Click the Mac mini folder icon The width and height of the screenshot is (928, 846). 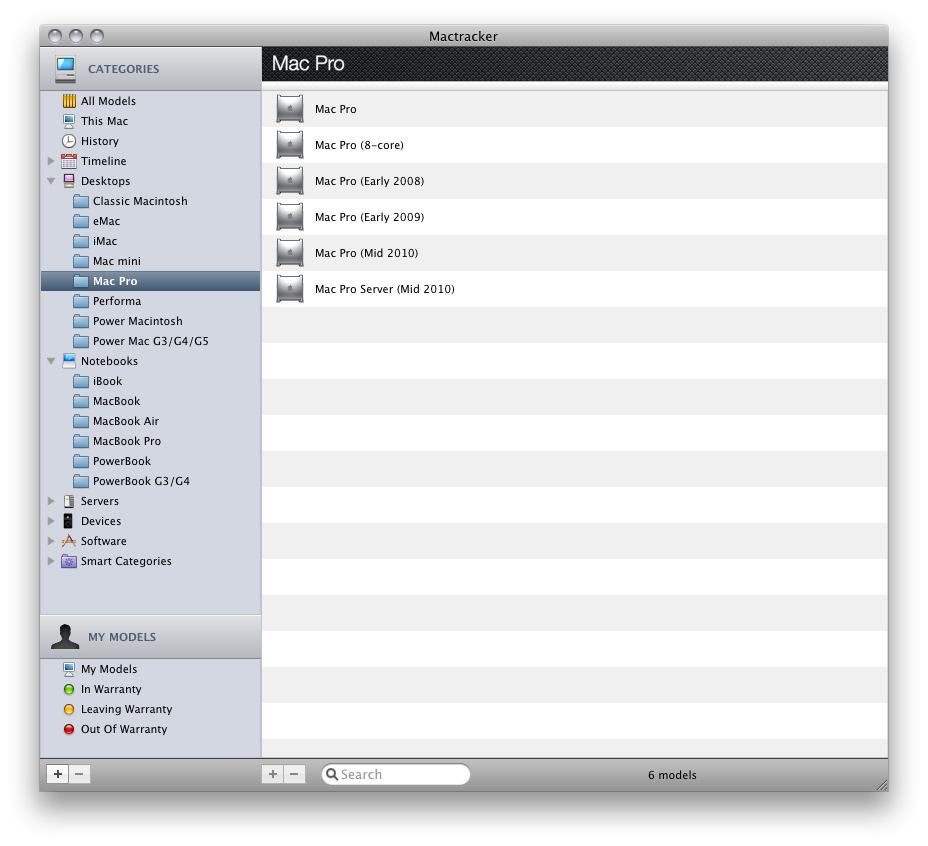(x=81, y=261)
